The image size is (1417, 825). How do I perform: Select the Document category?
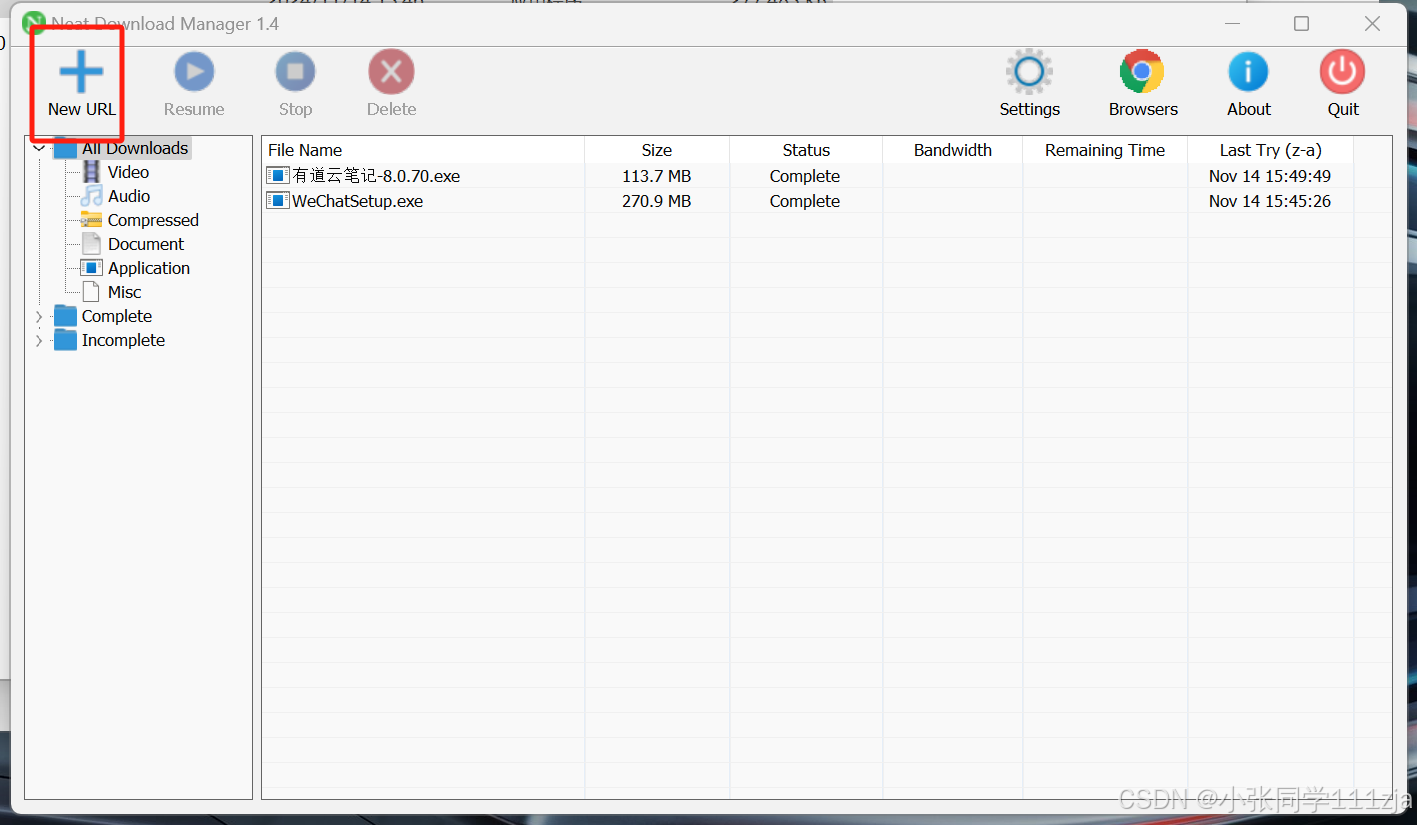pos(146,244)
